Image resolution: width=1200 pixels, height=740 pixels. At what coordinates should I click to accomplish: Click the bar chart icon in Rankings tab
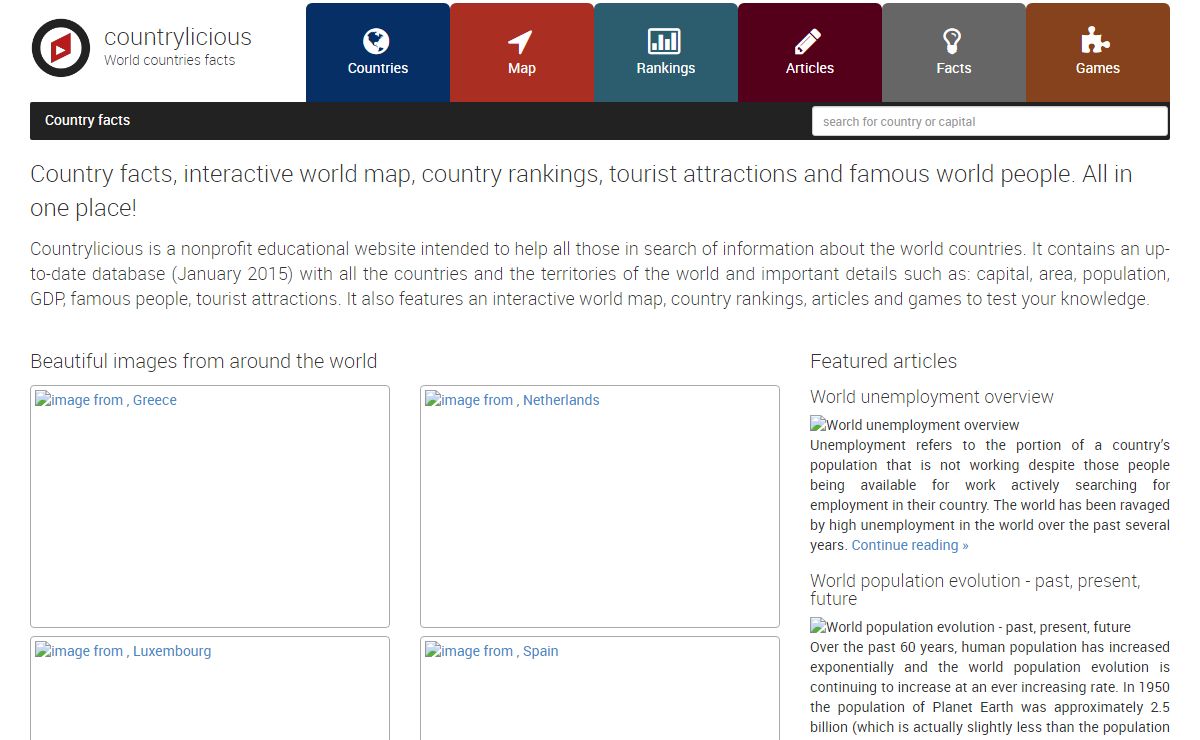665,41
